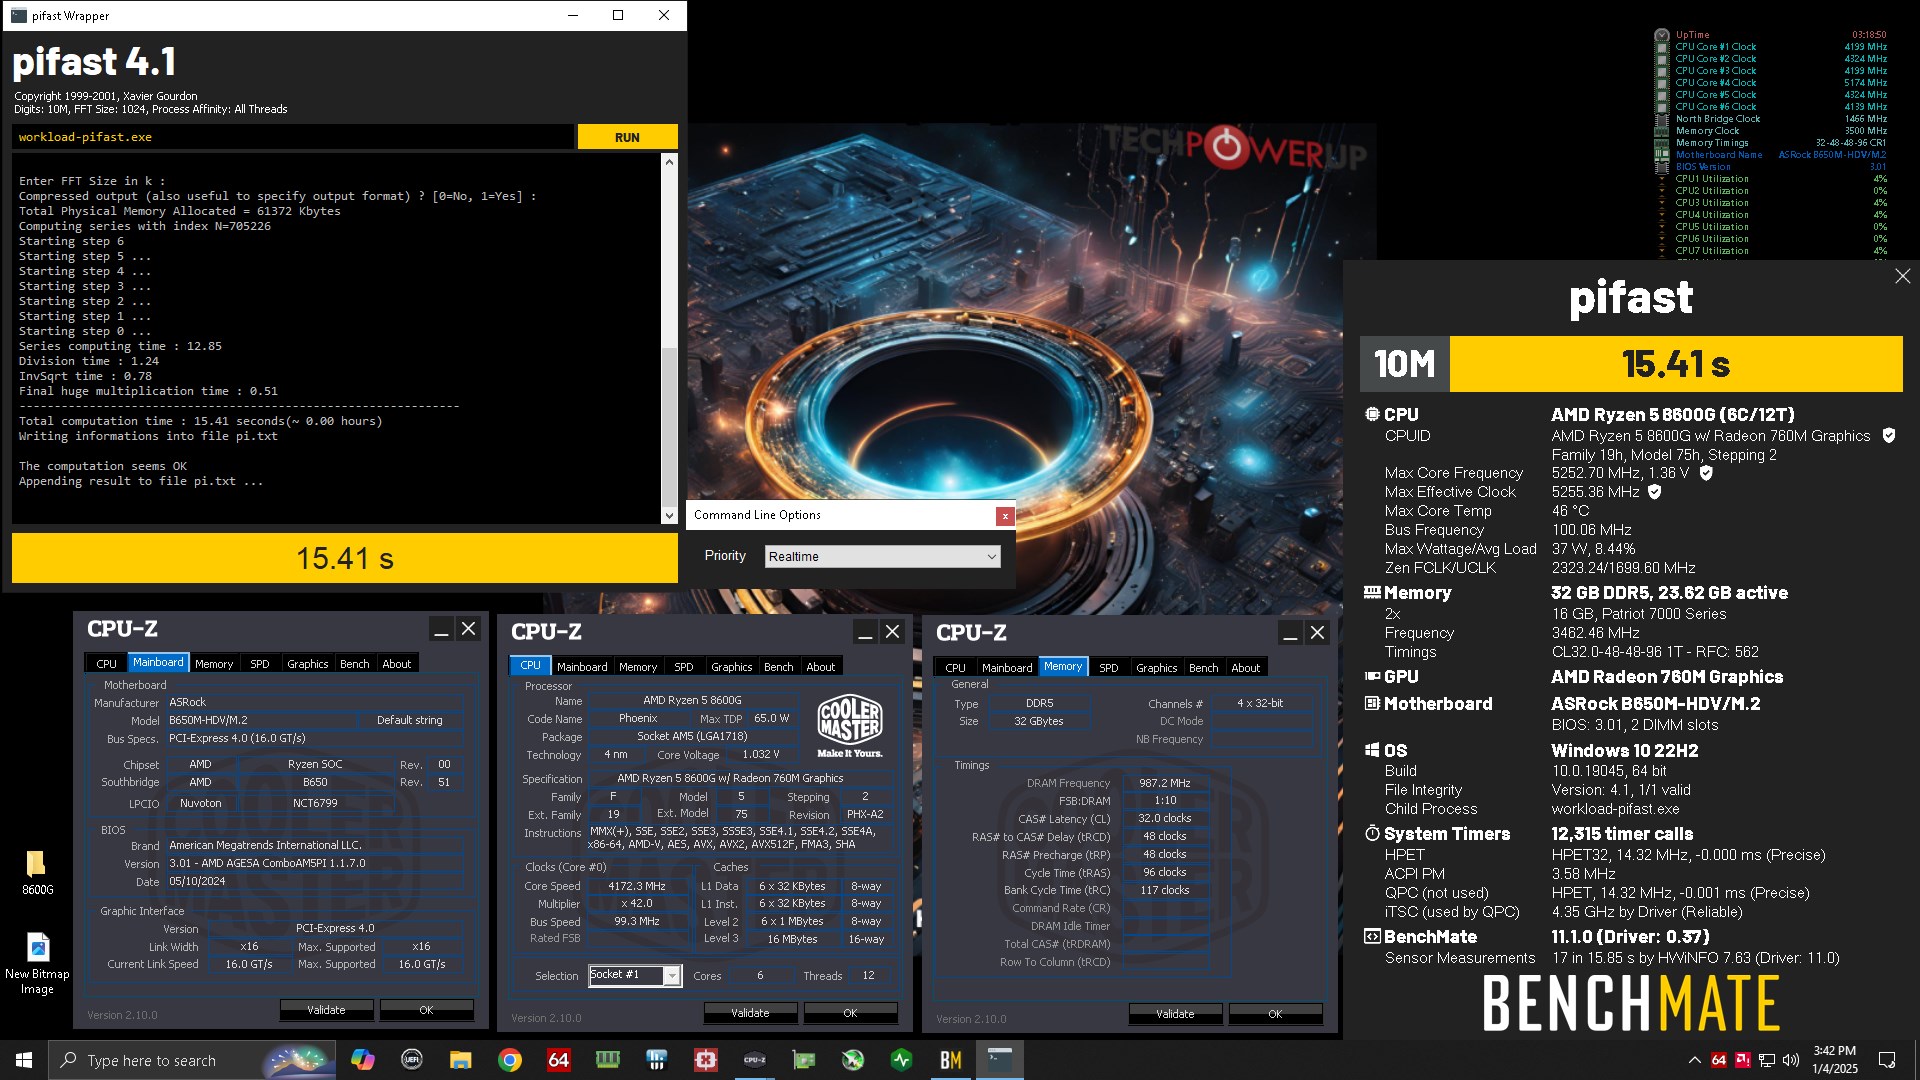Switch to the CPU tab in the left CPU-Z window

(x=106, y=664)
